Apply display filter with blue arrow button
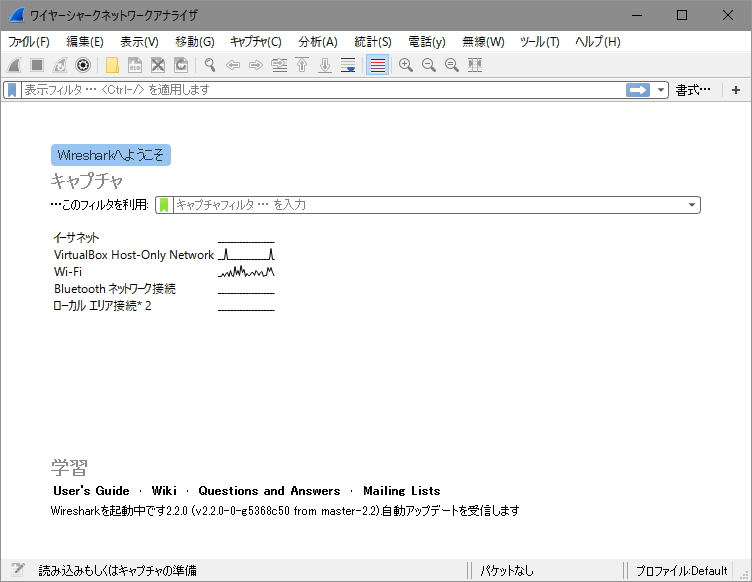This screenshot has width=752, height=582. 637,90
